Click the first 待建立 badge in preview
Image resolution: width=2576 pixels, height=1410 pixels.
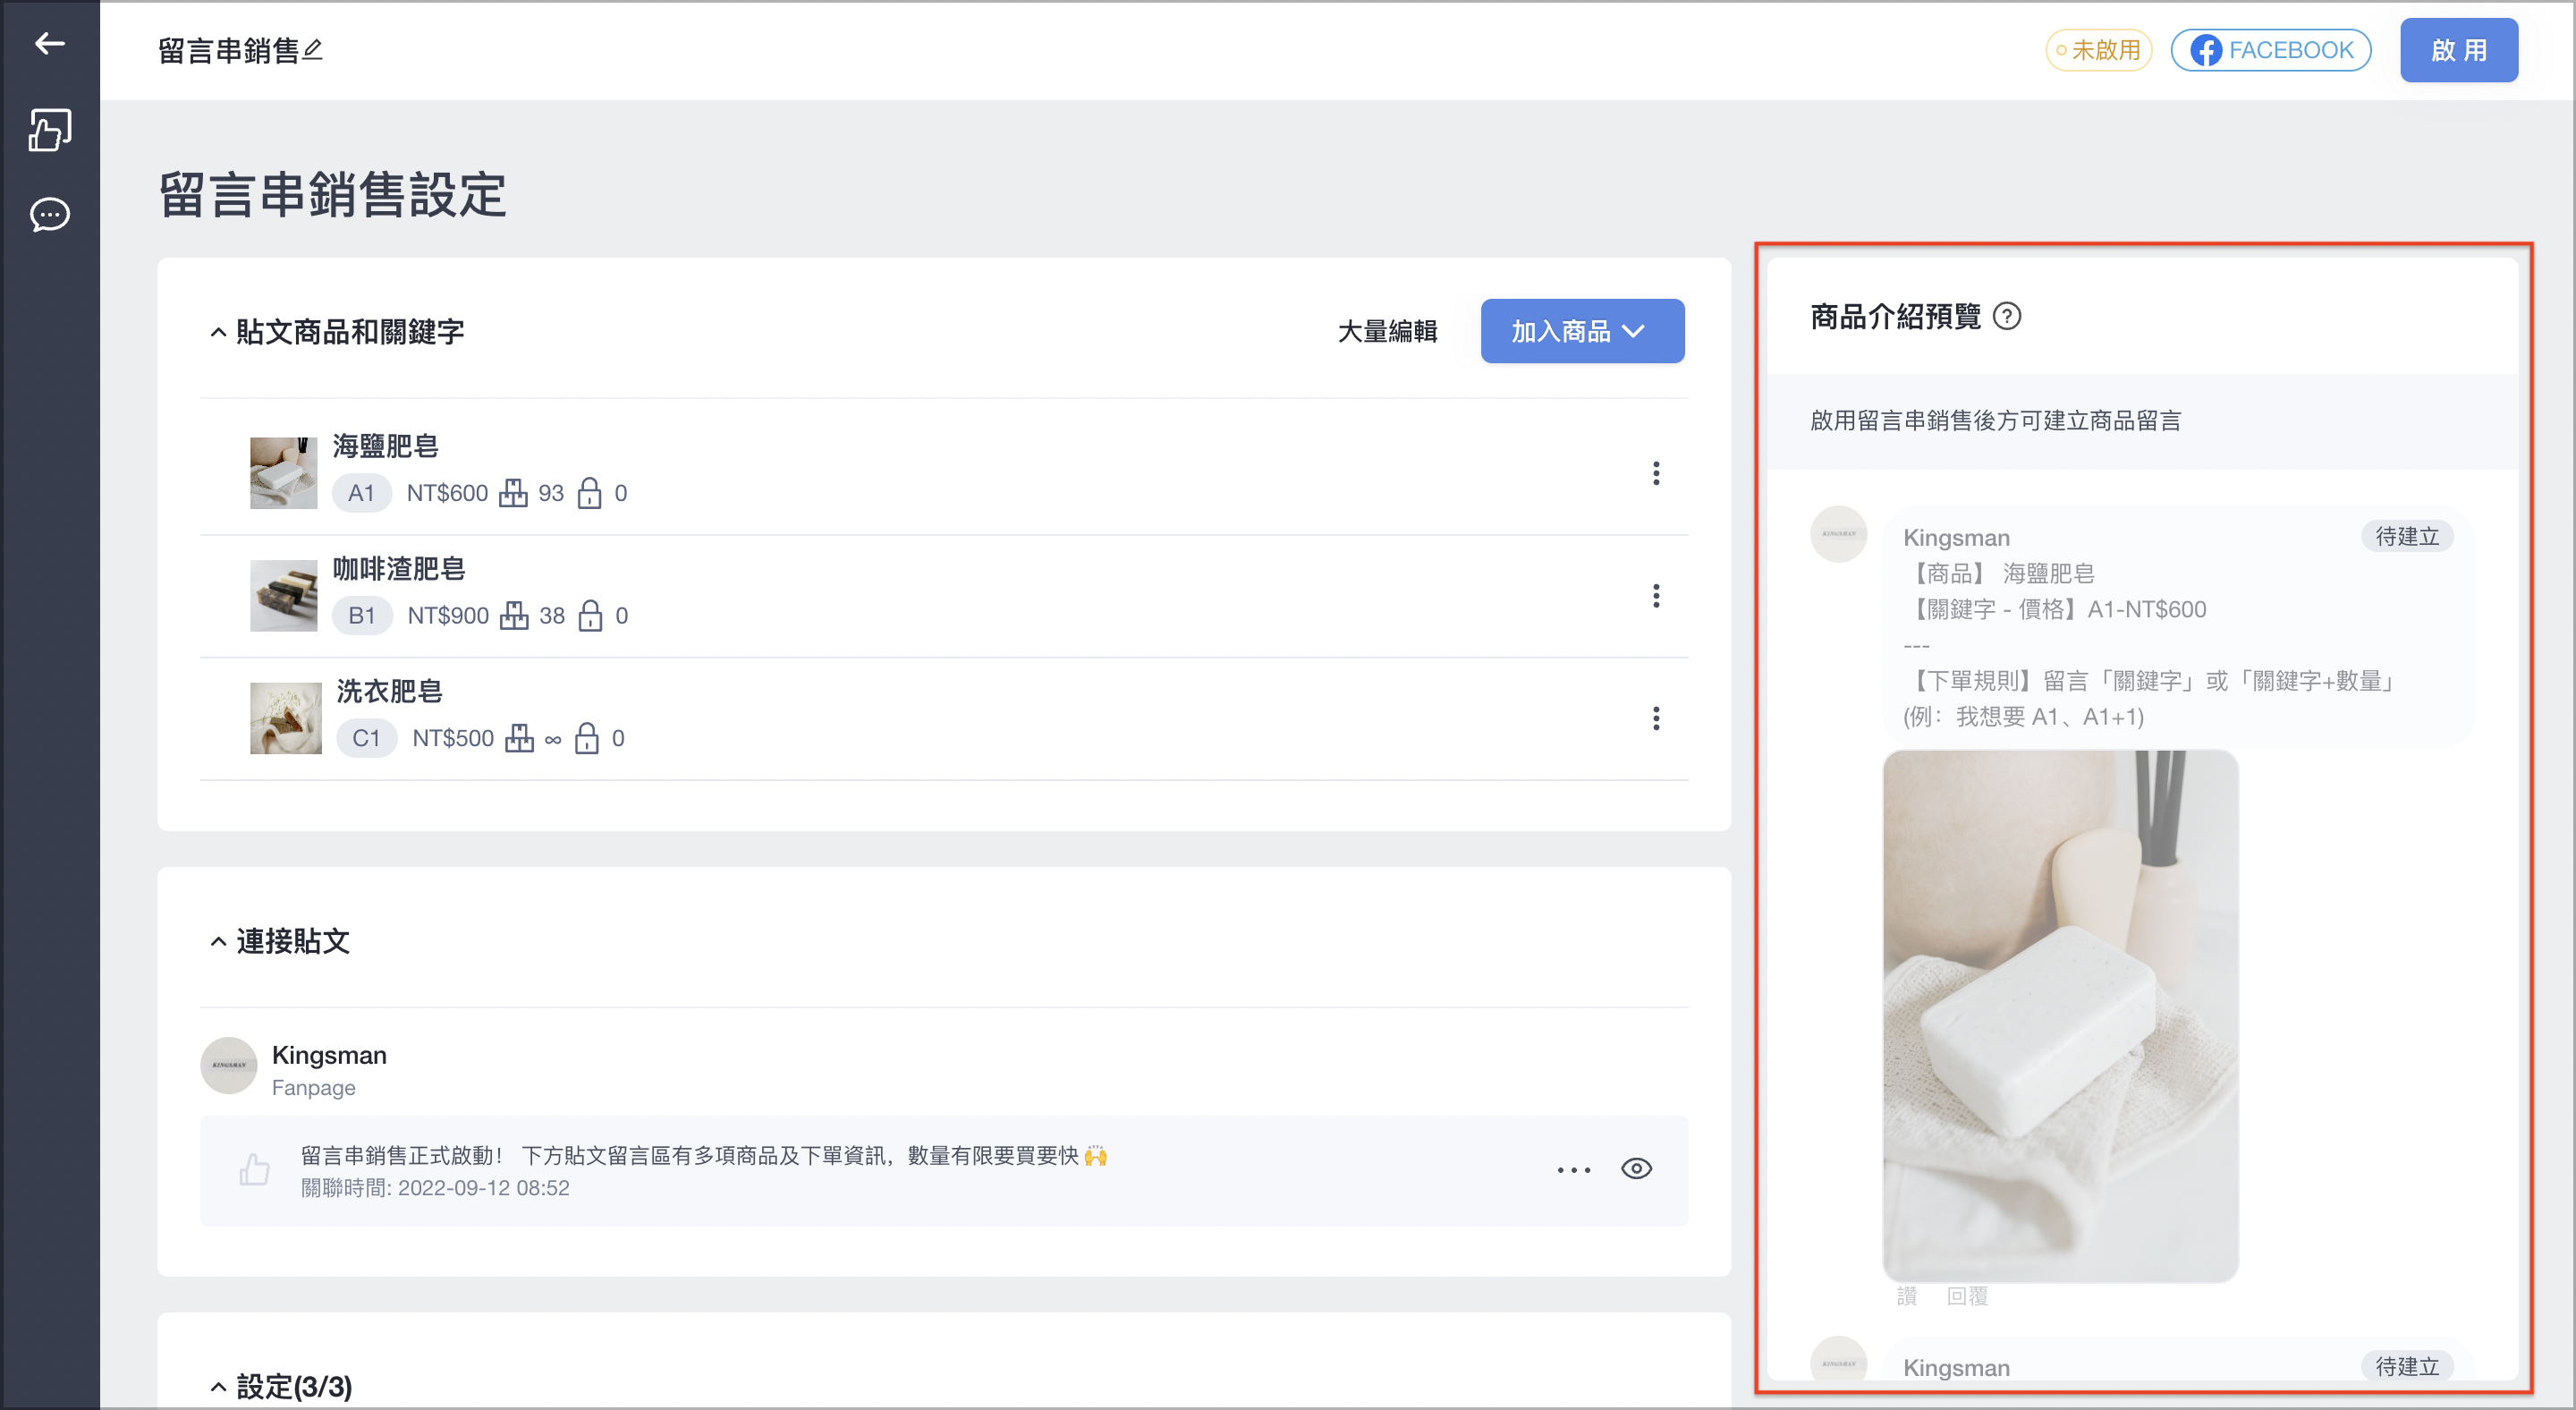tap(2407, 537)
